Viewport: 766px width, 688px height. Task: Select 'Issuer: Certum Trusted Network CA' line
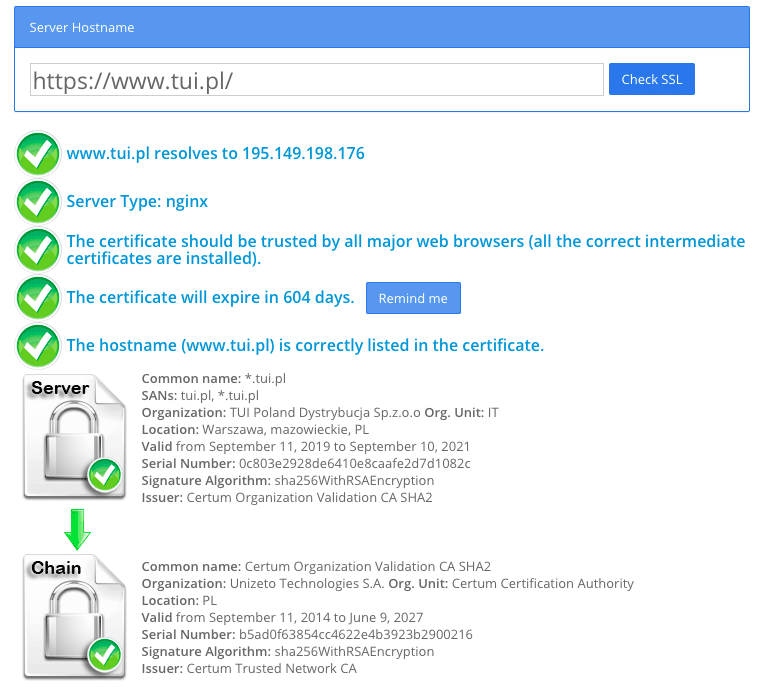(249, 669)
